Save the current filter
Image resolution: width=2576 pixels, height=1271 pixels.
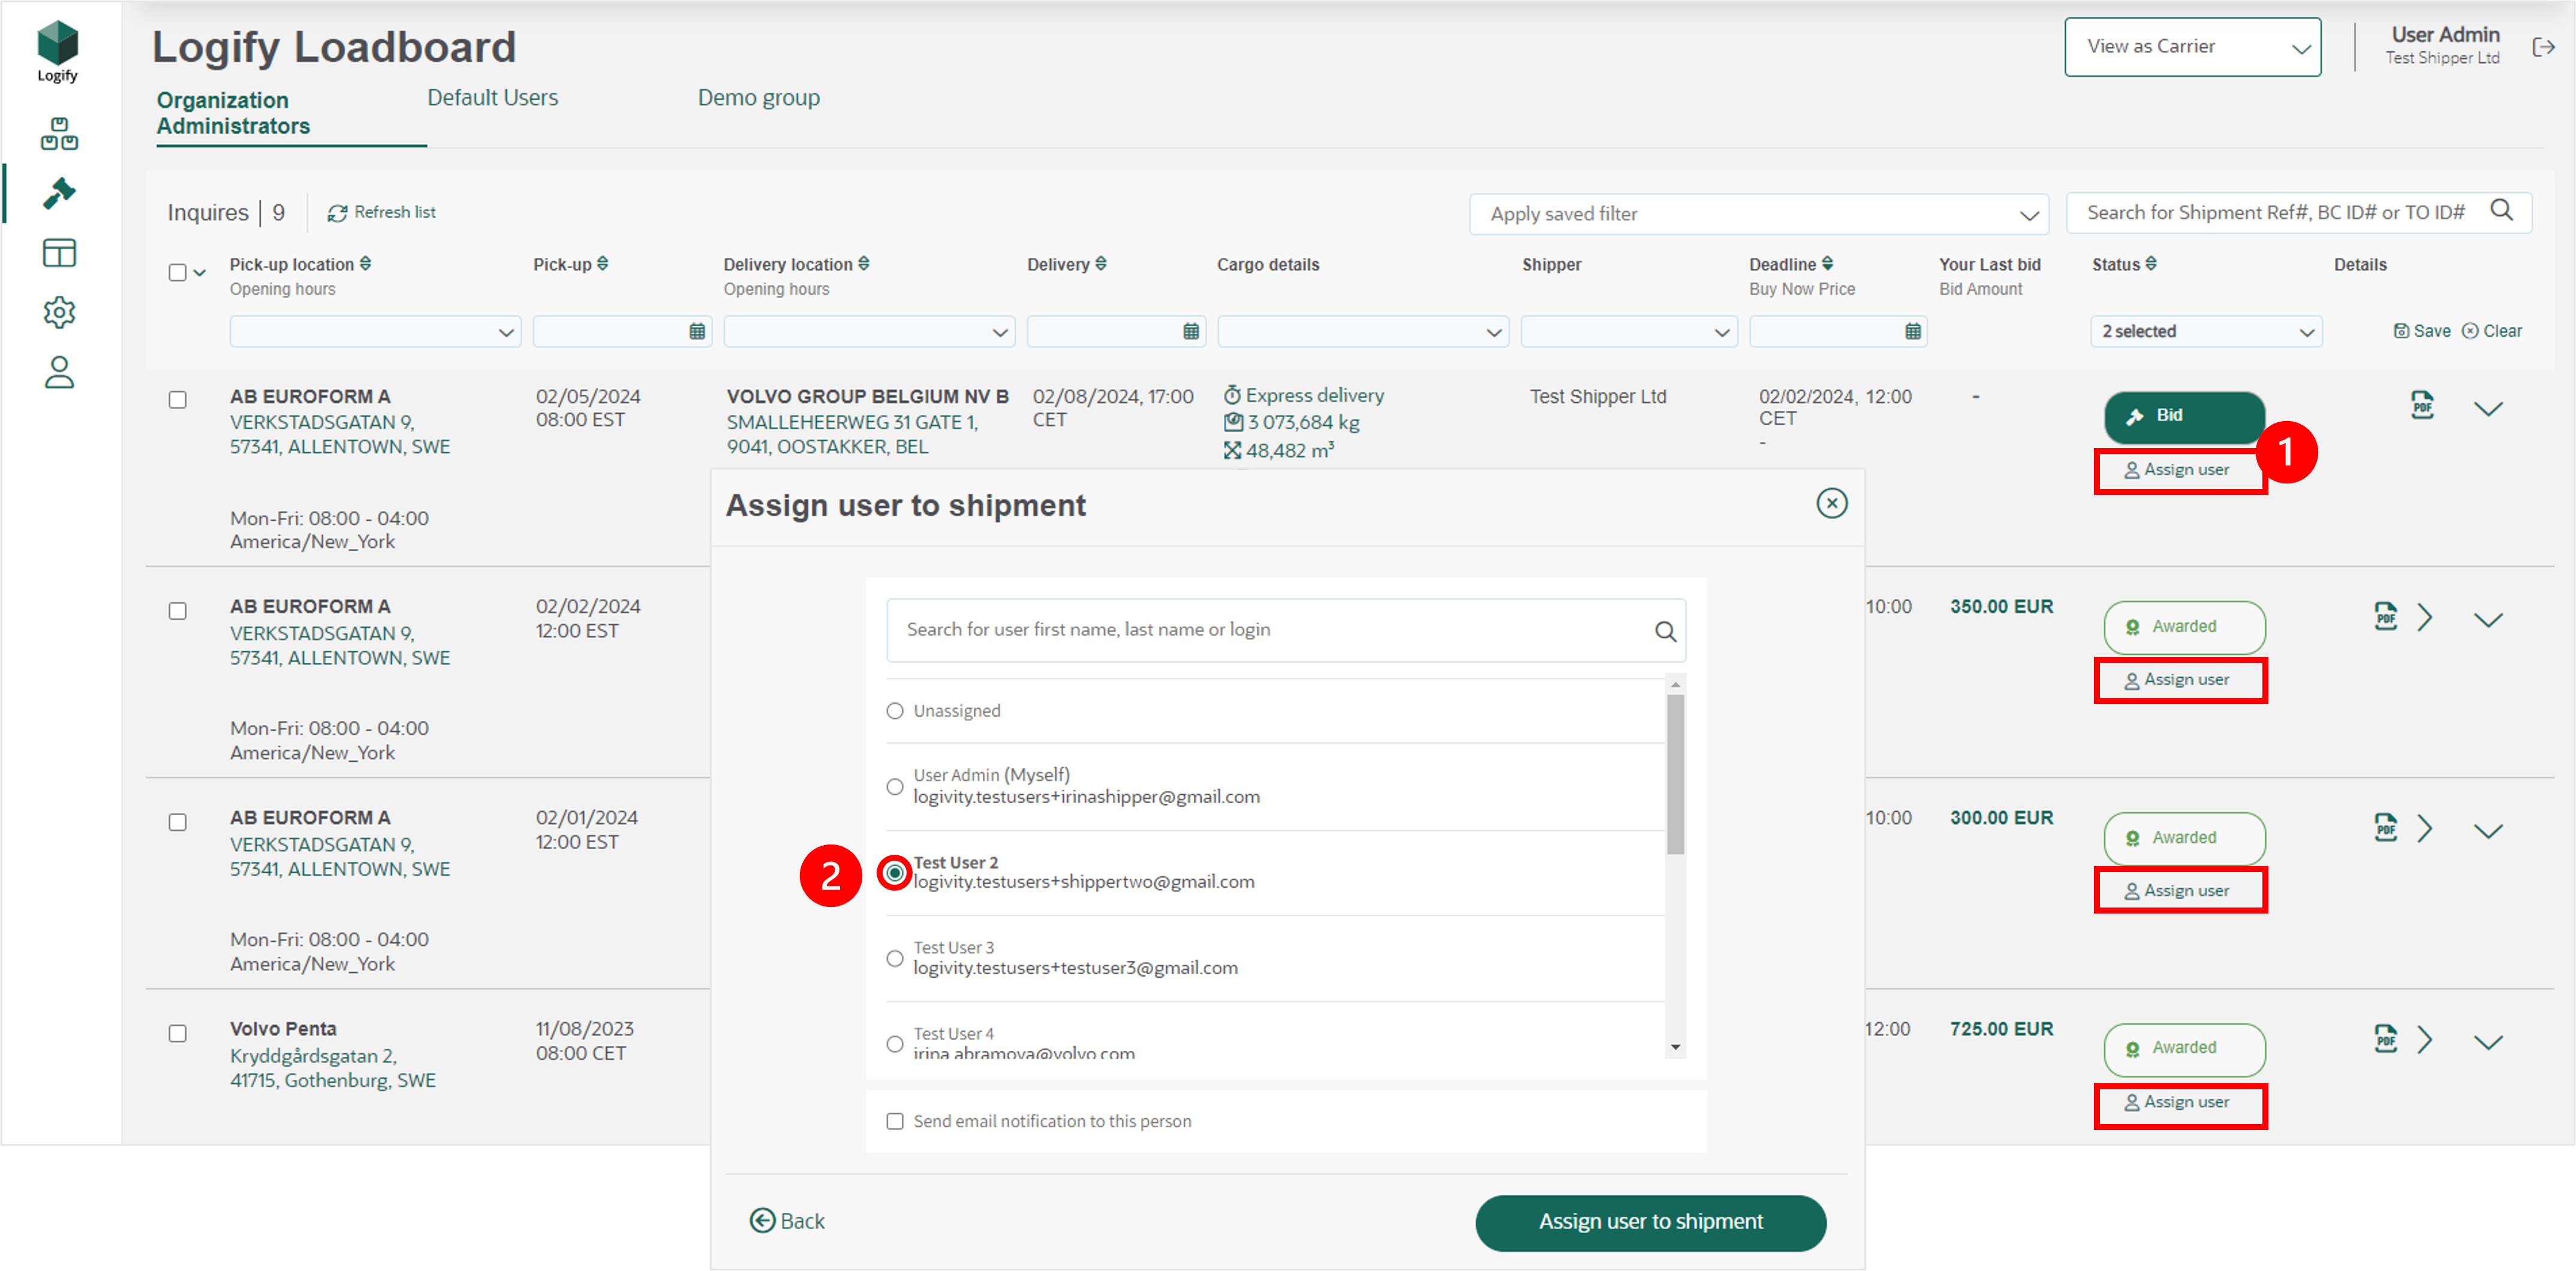pos(2421,331)
